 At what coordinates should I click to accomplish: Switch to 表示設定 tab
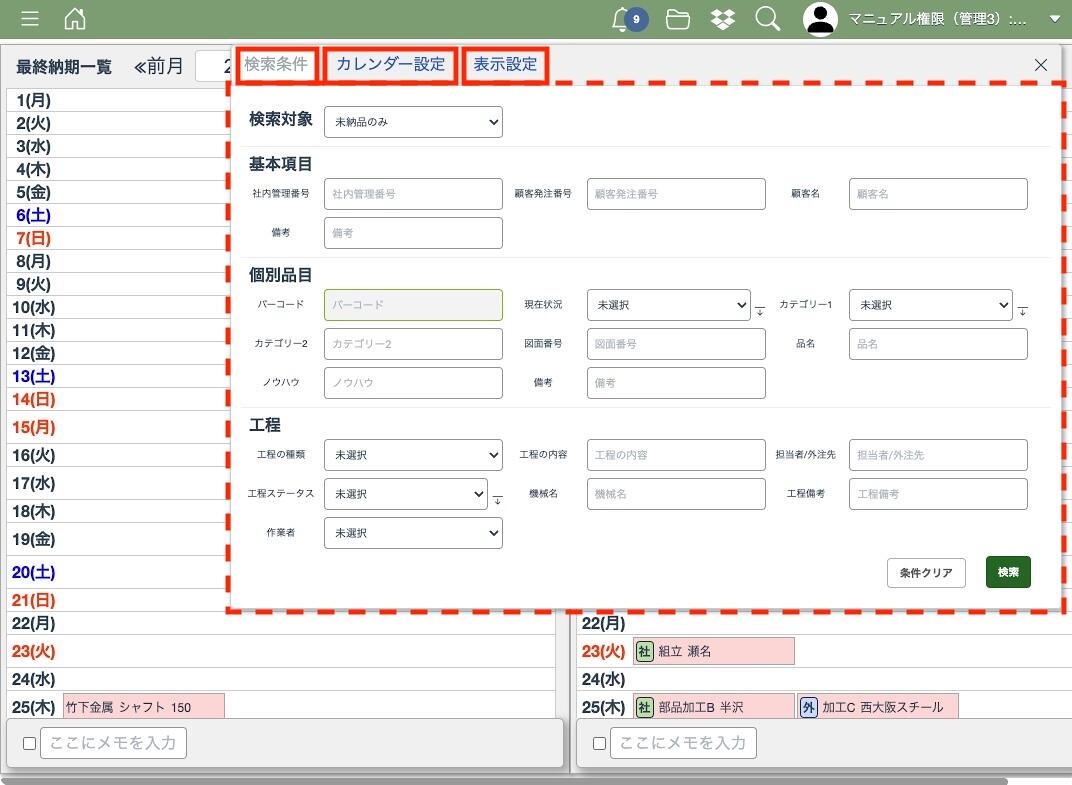pos(505,65)
